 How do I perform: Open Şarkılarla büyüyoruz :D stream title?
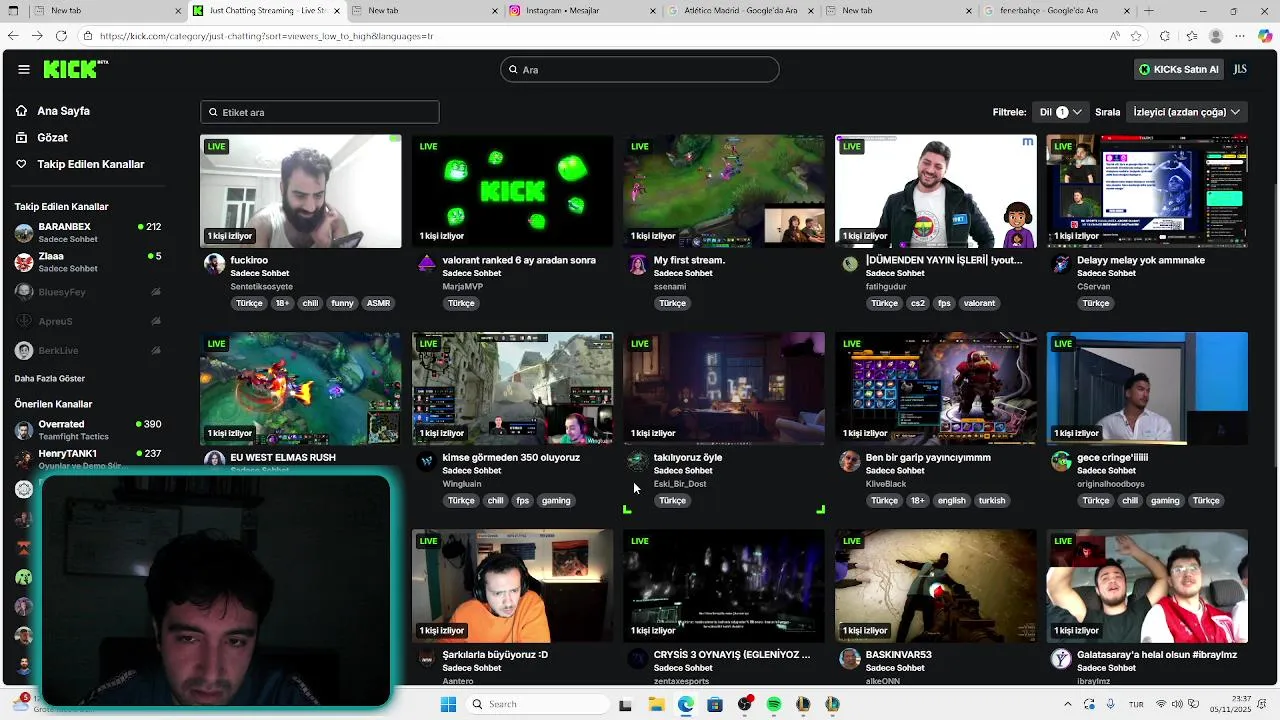(495, 654)
